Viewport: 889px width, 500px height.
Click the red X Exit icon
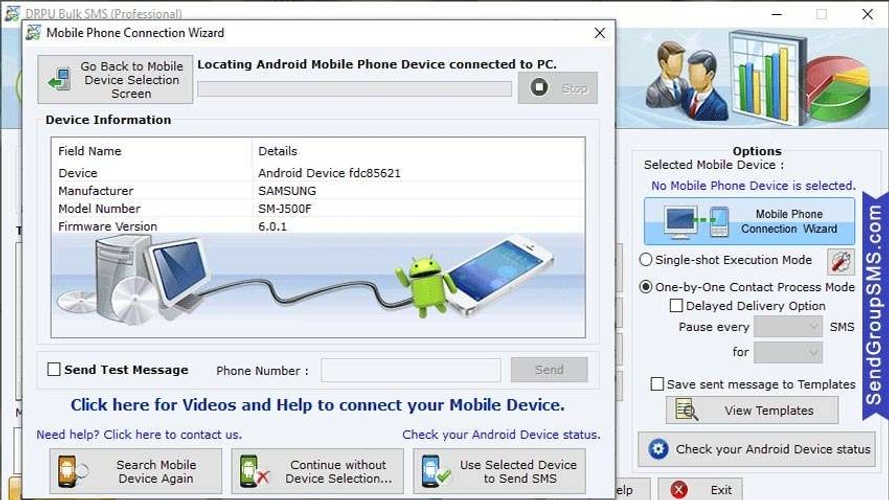pos(679,489)
